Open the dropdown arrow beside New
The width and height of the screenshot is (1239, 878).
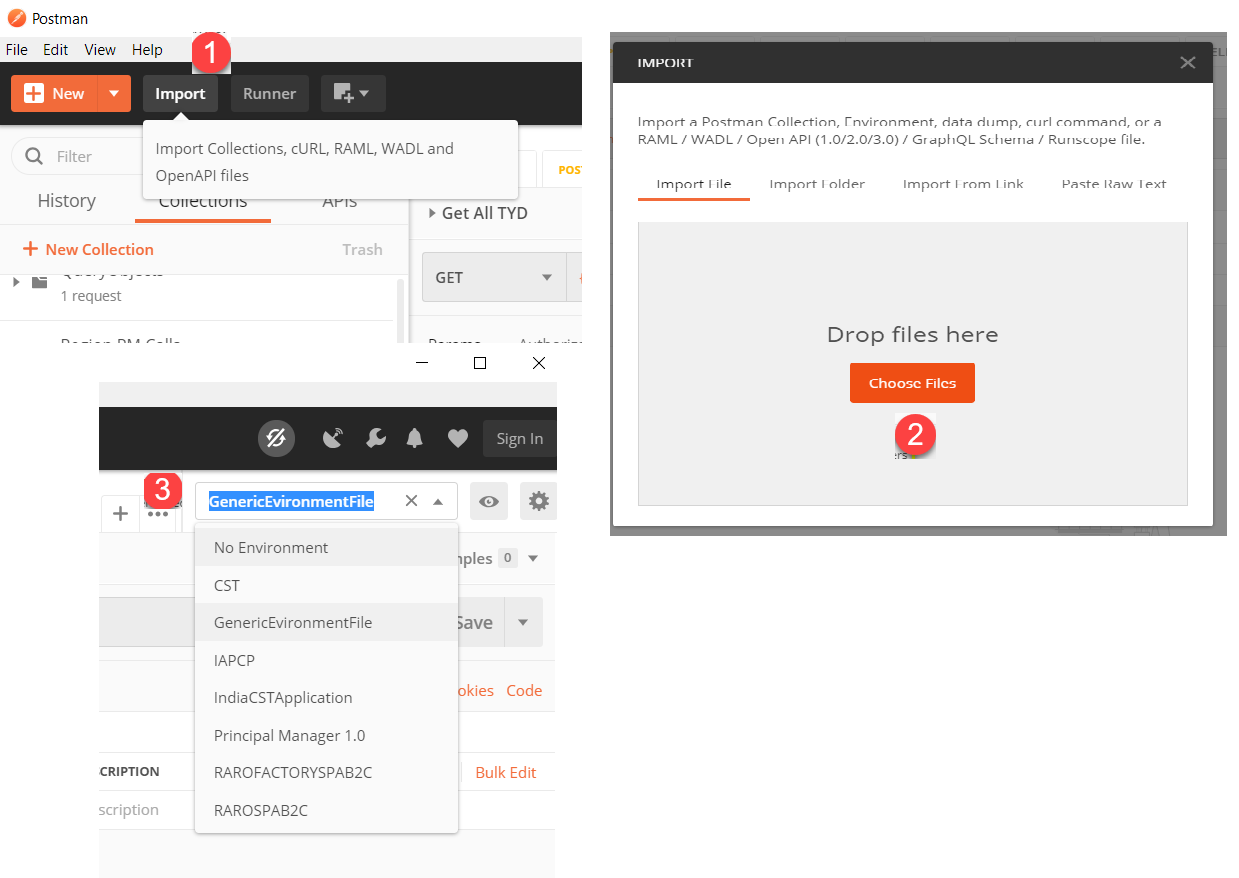(x=114, y=94)
